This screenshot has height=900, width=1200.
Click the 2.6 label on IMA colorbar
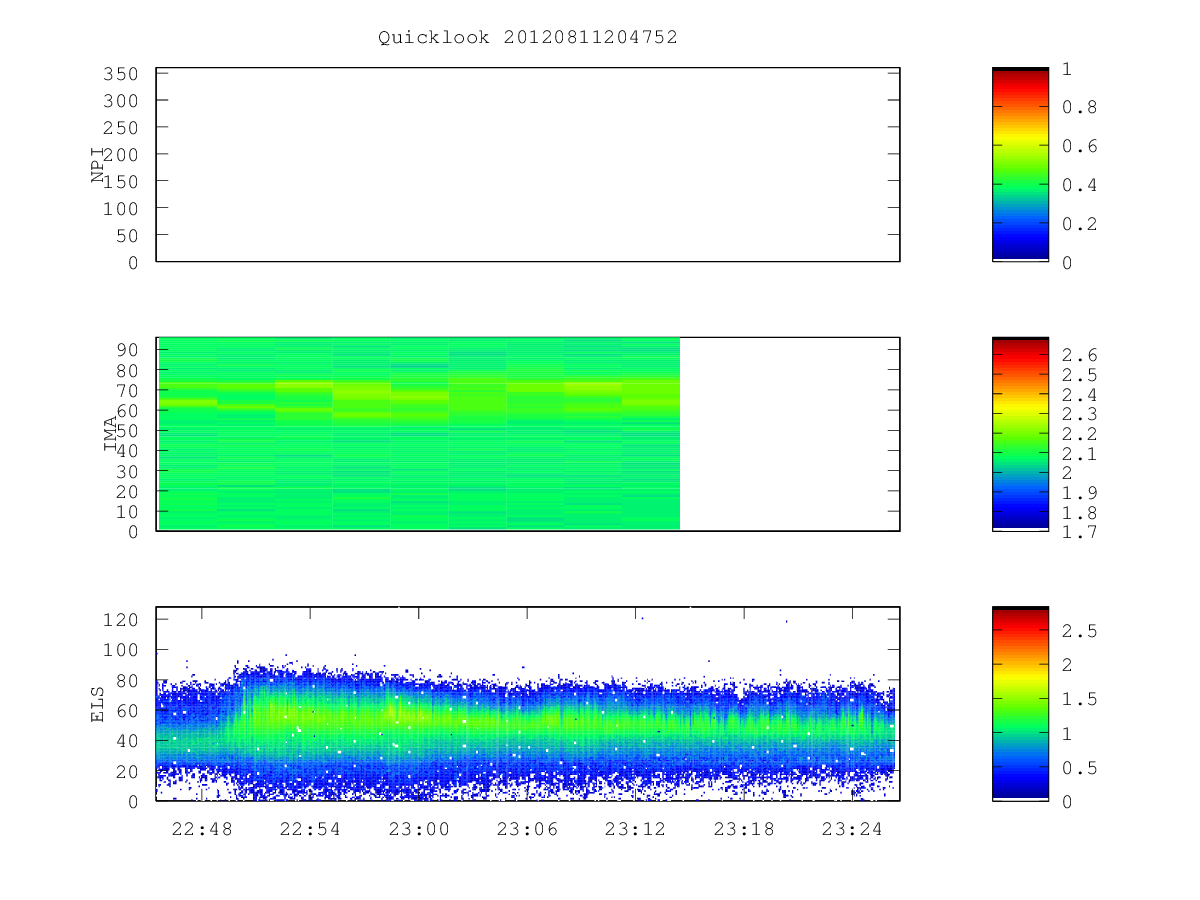coord(1079,355)
